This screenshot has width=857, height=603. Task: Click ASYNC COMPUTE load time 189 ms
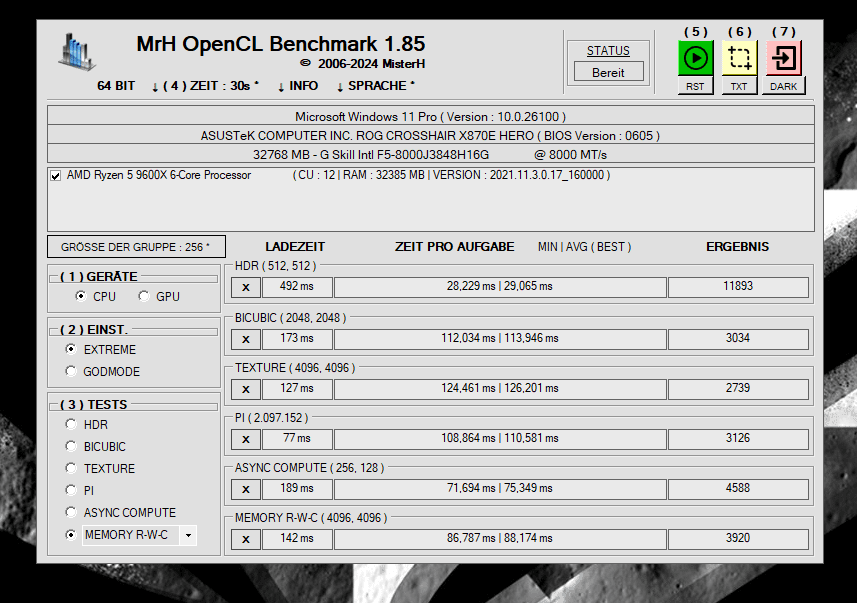297,489
